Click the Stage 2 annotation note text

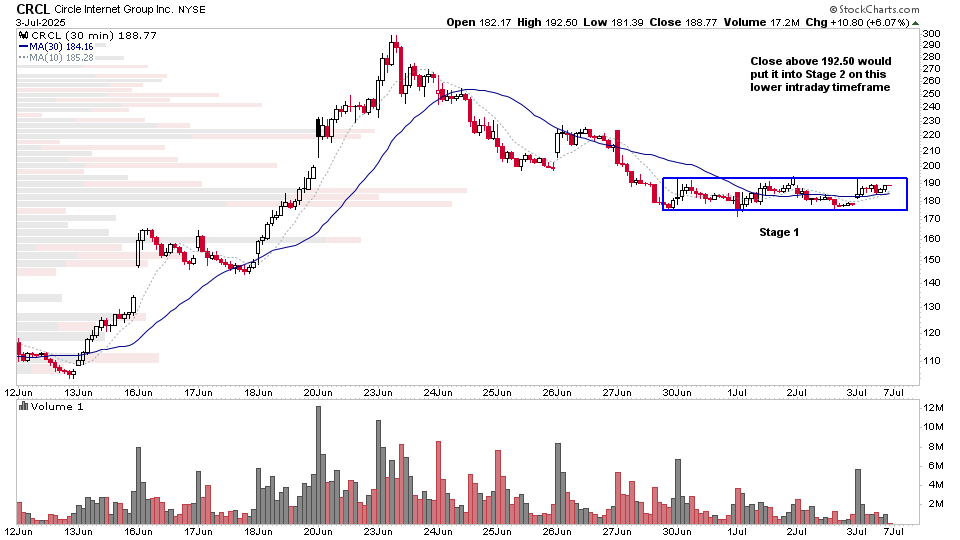[x=820, y=74]
